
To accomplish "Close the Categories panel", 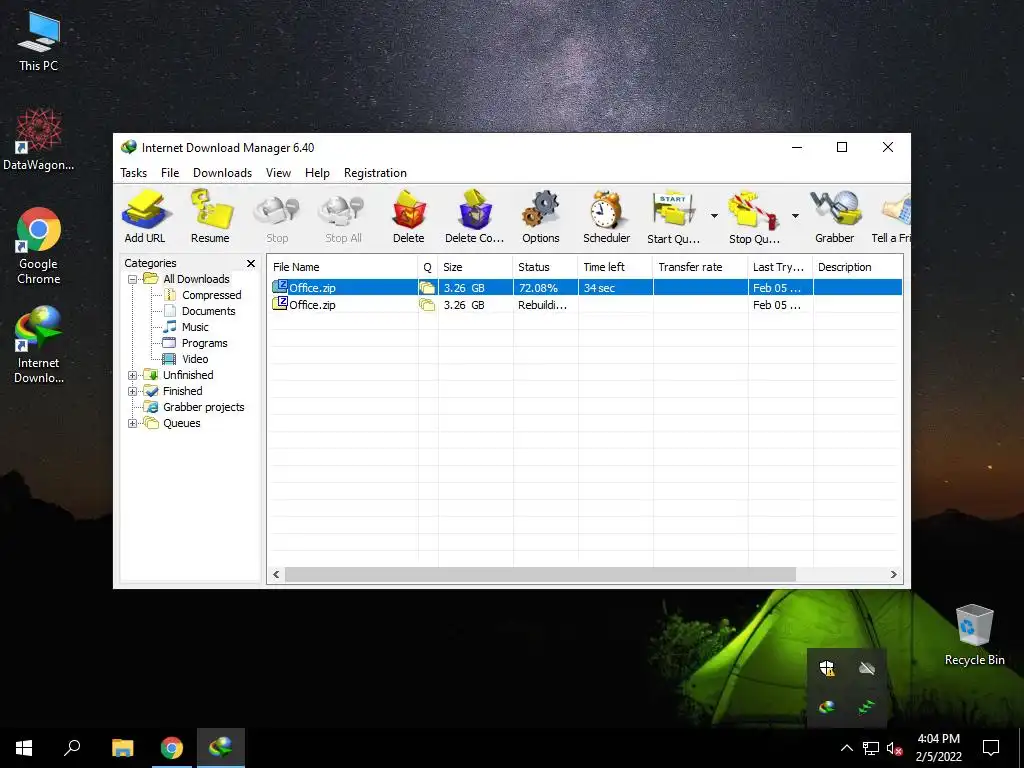I will coord(251,263).
